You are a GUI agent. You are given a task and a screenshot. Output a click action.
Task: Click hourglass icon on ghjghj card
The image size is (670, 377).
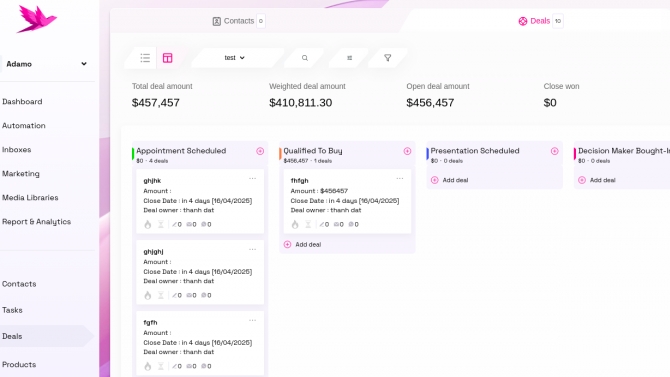tap(161, 295)
